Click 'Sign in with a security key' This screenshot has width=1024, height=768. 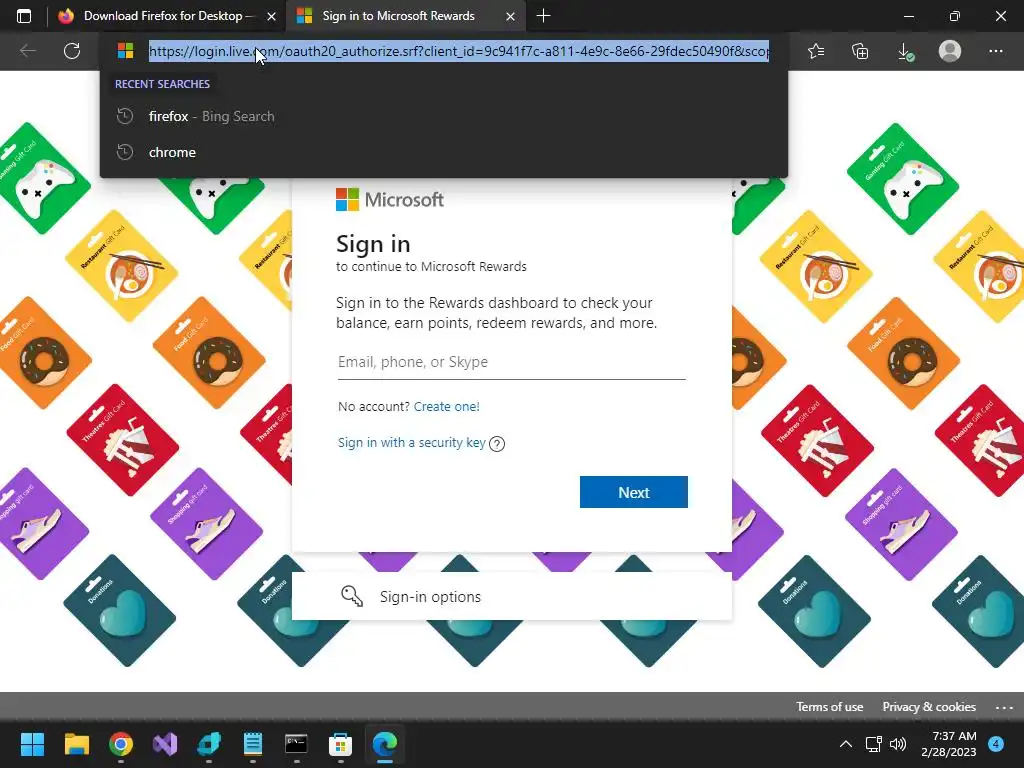pyautogui.click(x=411, y=443)
